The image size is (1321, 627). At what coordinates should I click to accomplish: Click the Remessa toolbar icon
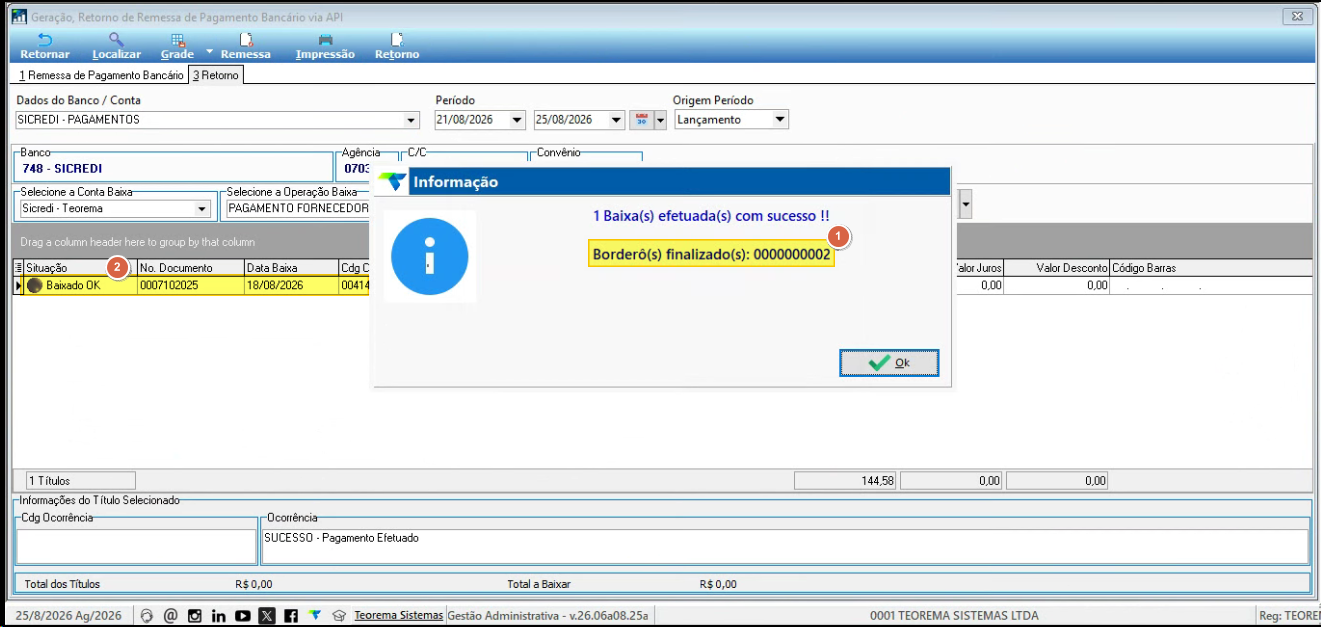tap(246, 46)
